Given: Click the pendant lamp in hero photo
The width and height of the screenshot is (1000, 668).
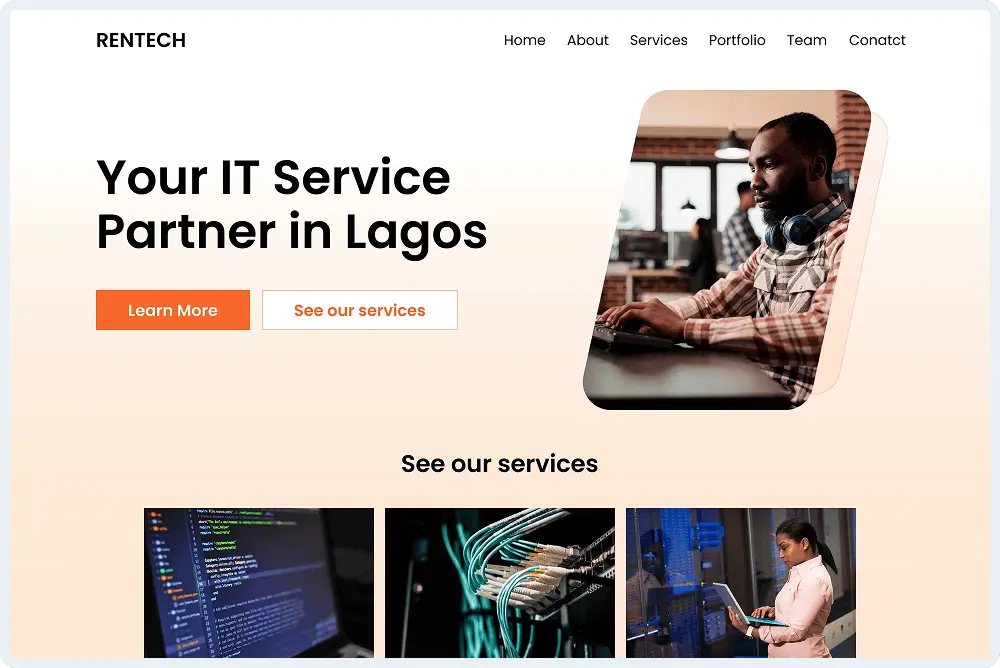Looking at the screenshot, I should click(732, 146).
